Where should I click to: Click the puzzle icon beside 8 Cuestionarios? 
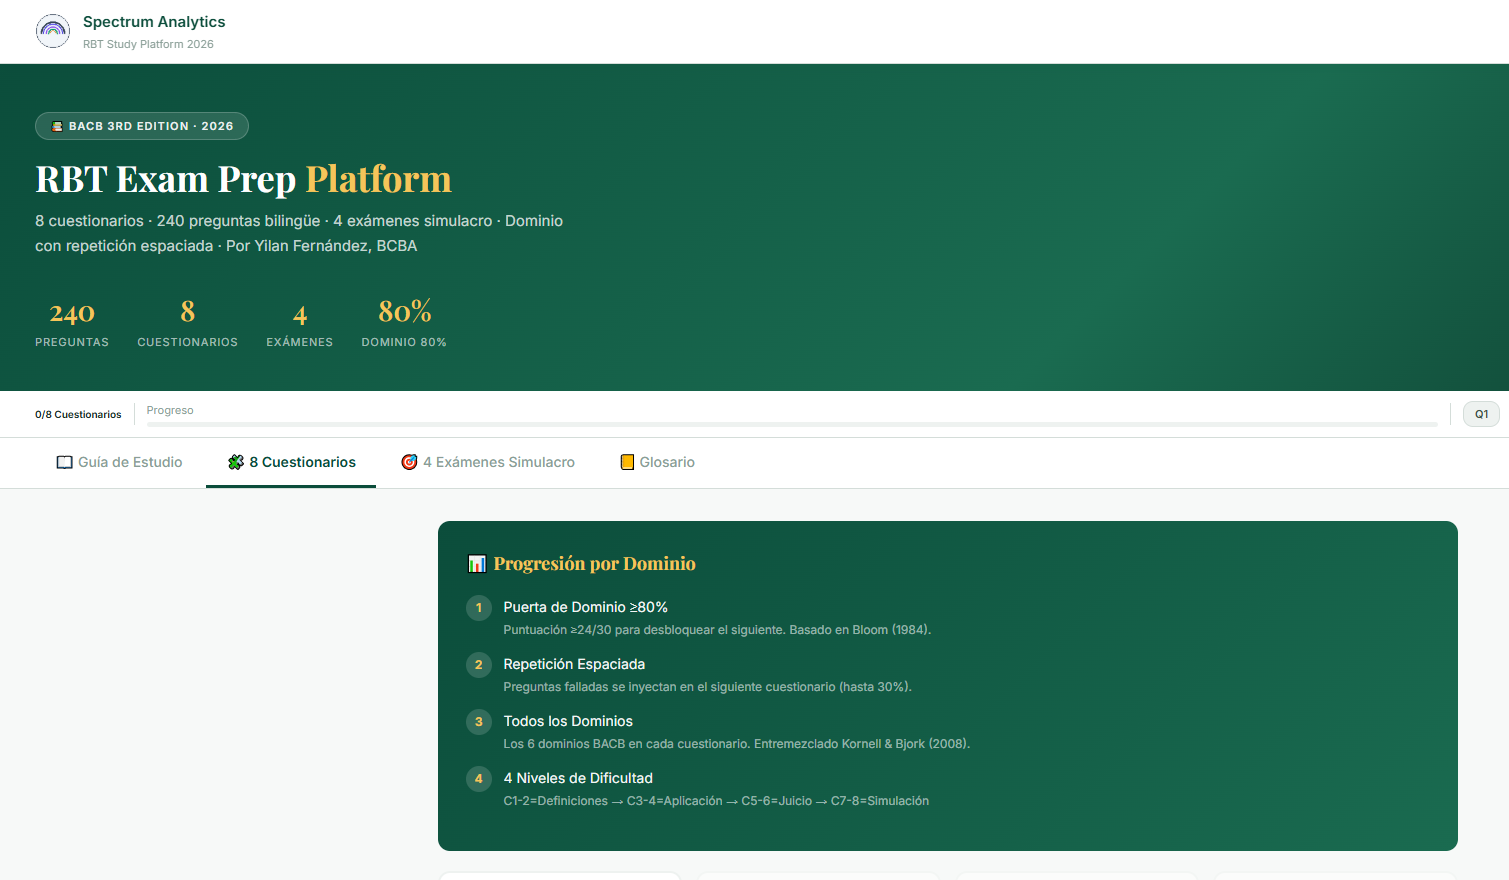[236, 462]
